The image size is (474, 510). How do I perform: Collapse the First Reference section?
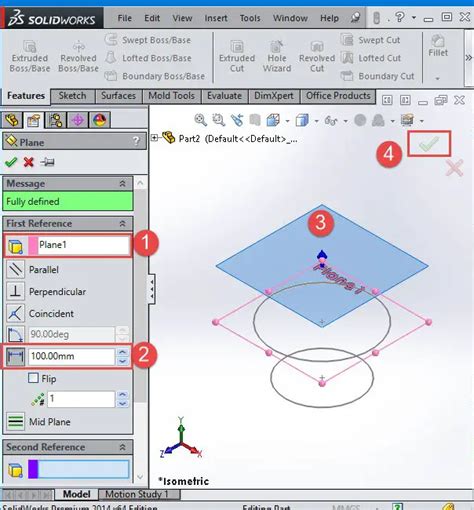pos(123,224)
